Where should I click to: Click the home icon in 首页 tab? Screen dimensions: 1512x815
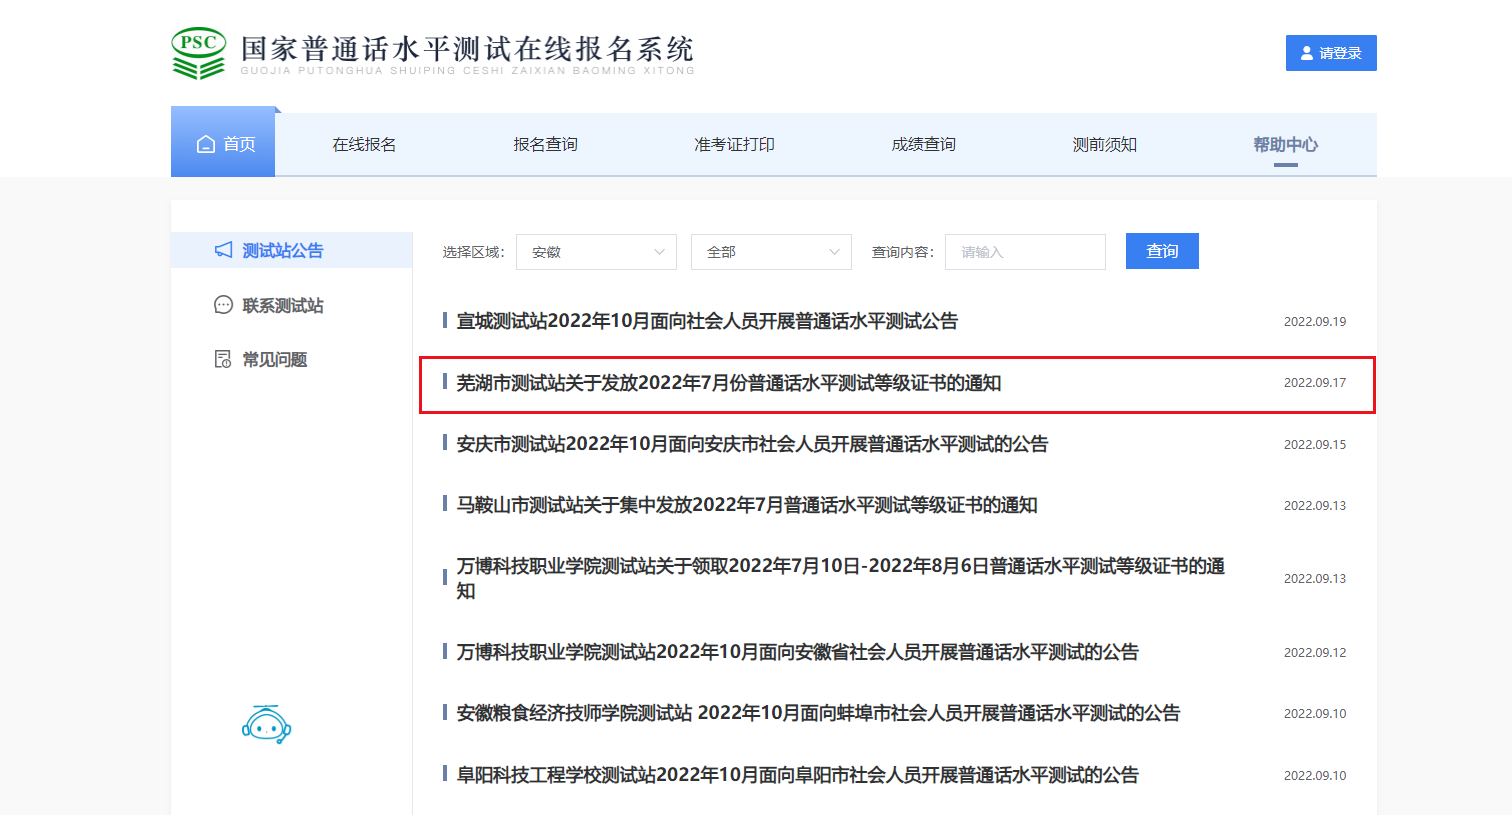pyautogui.click(x=206, y=144)
